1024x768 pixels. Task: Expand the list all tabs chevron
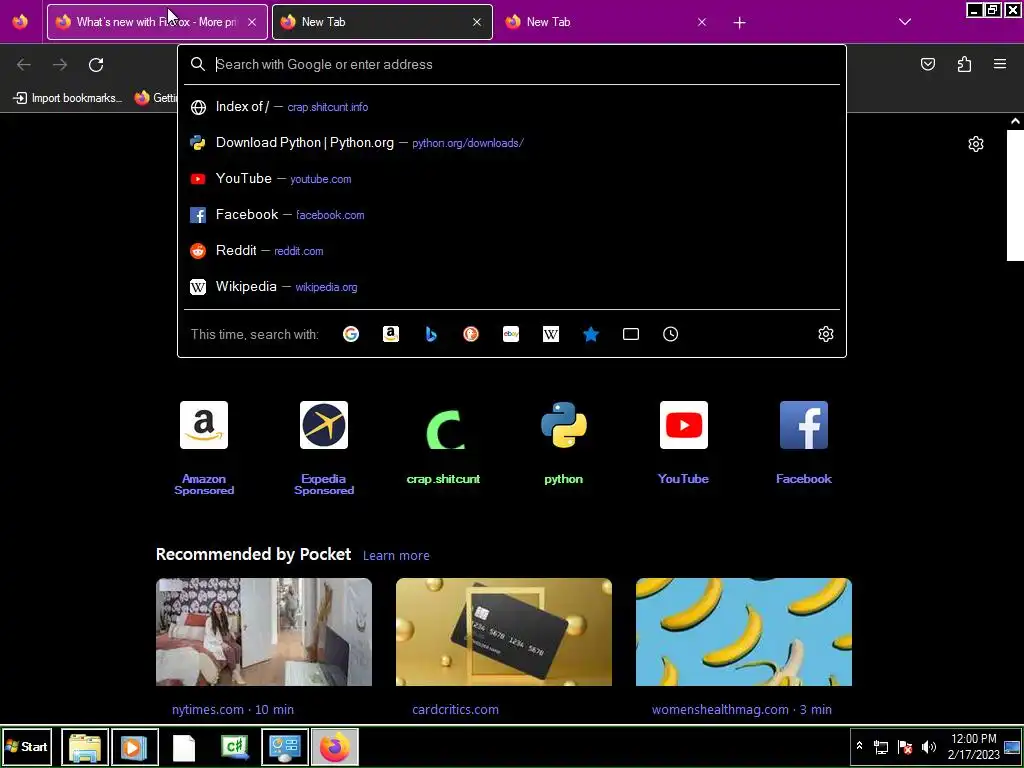tap(904, 22)
